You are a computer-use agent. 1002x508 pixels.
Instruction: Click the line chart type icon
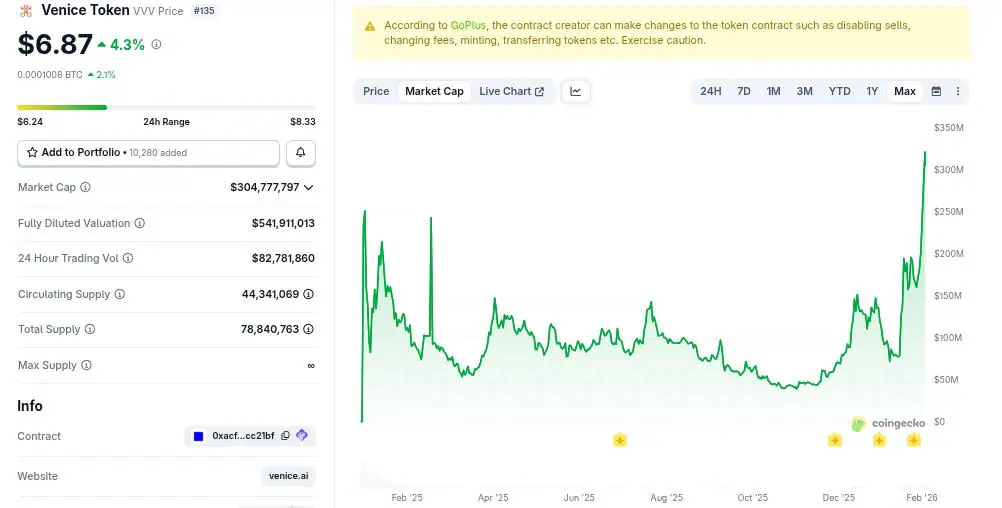576,91
